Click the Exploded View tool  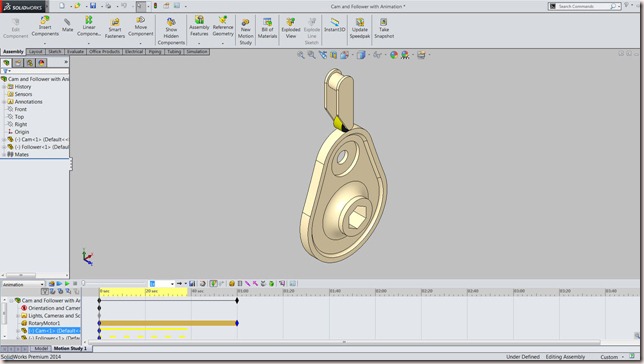tap(291, 28)
